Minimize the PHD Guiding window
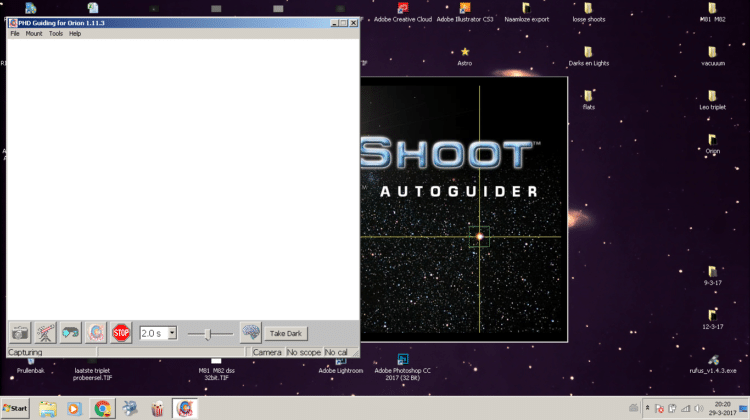 (334, 23)
